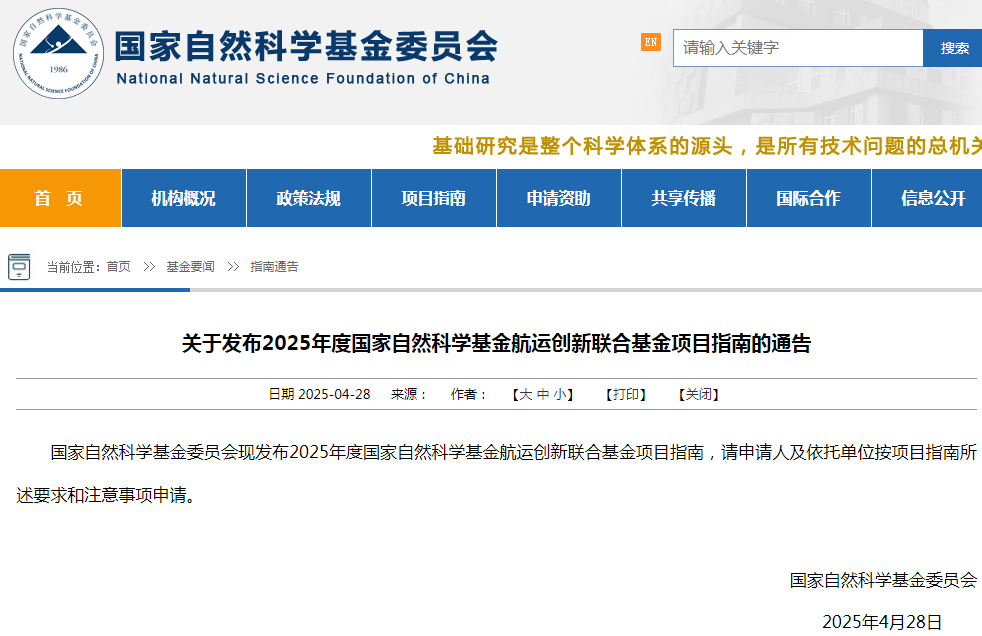Click the article title about 航运创新联合基金

coord(496,343)
